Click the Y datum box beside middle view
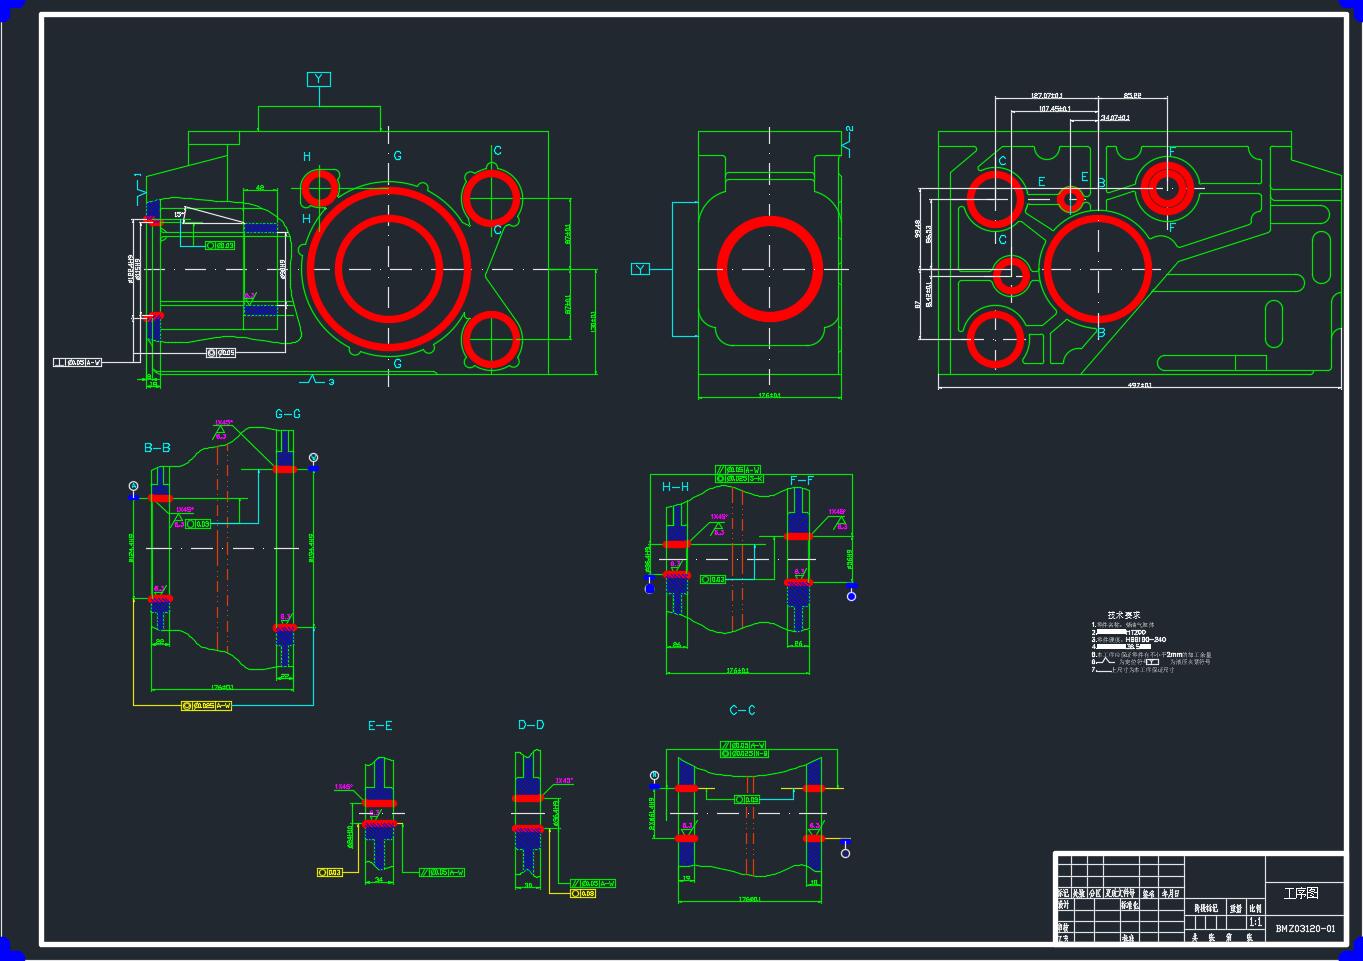 coord(641,269)
